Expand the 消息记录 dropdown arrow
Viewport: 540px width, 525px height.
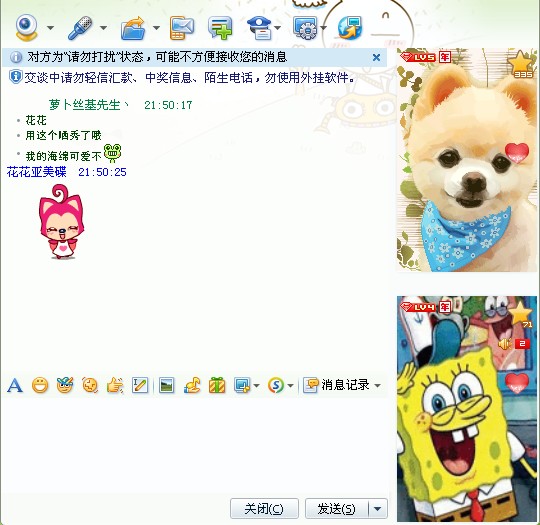pos(377,385)
